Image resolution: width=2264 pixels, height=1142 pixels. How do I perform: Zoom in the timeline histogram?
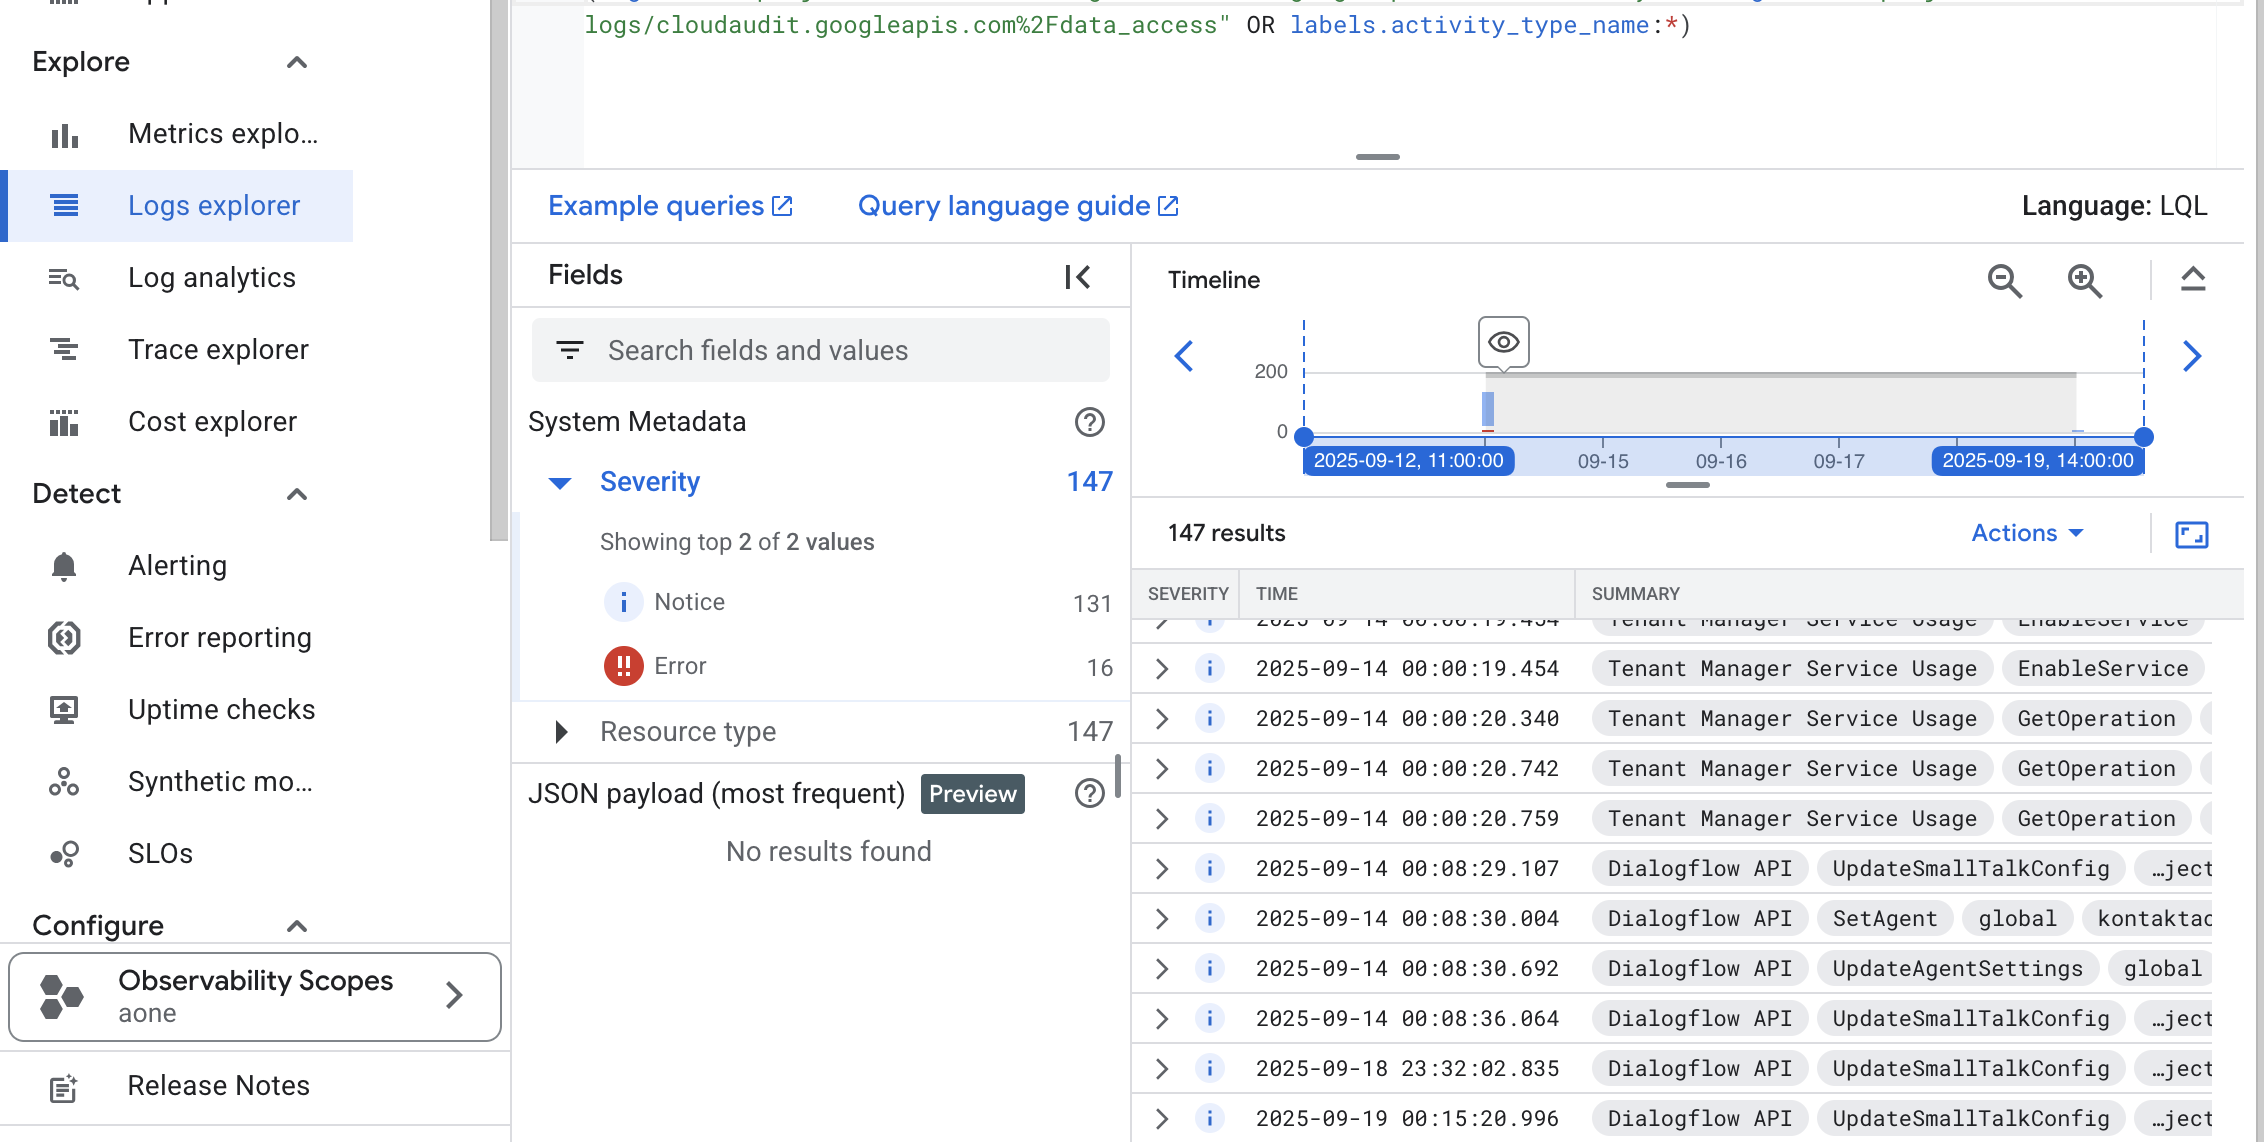[x=2084, y=281]
